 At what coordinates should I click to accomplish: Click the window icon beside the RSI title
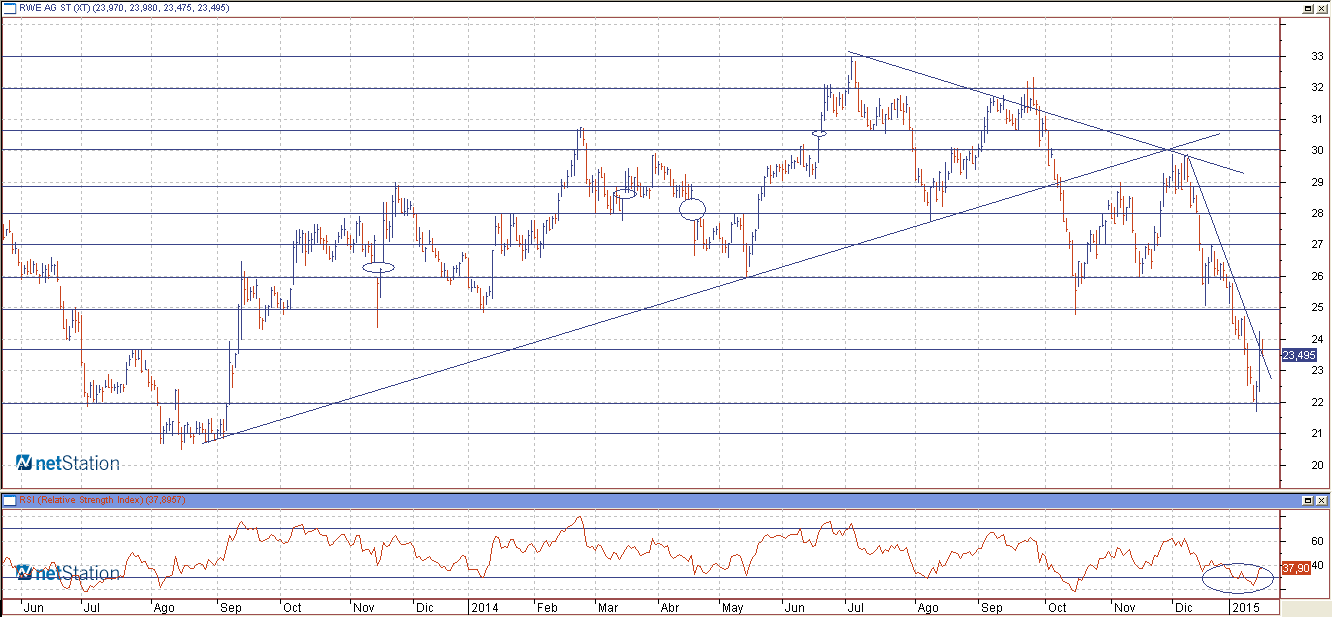click(10, 499)
